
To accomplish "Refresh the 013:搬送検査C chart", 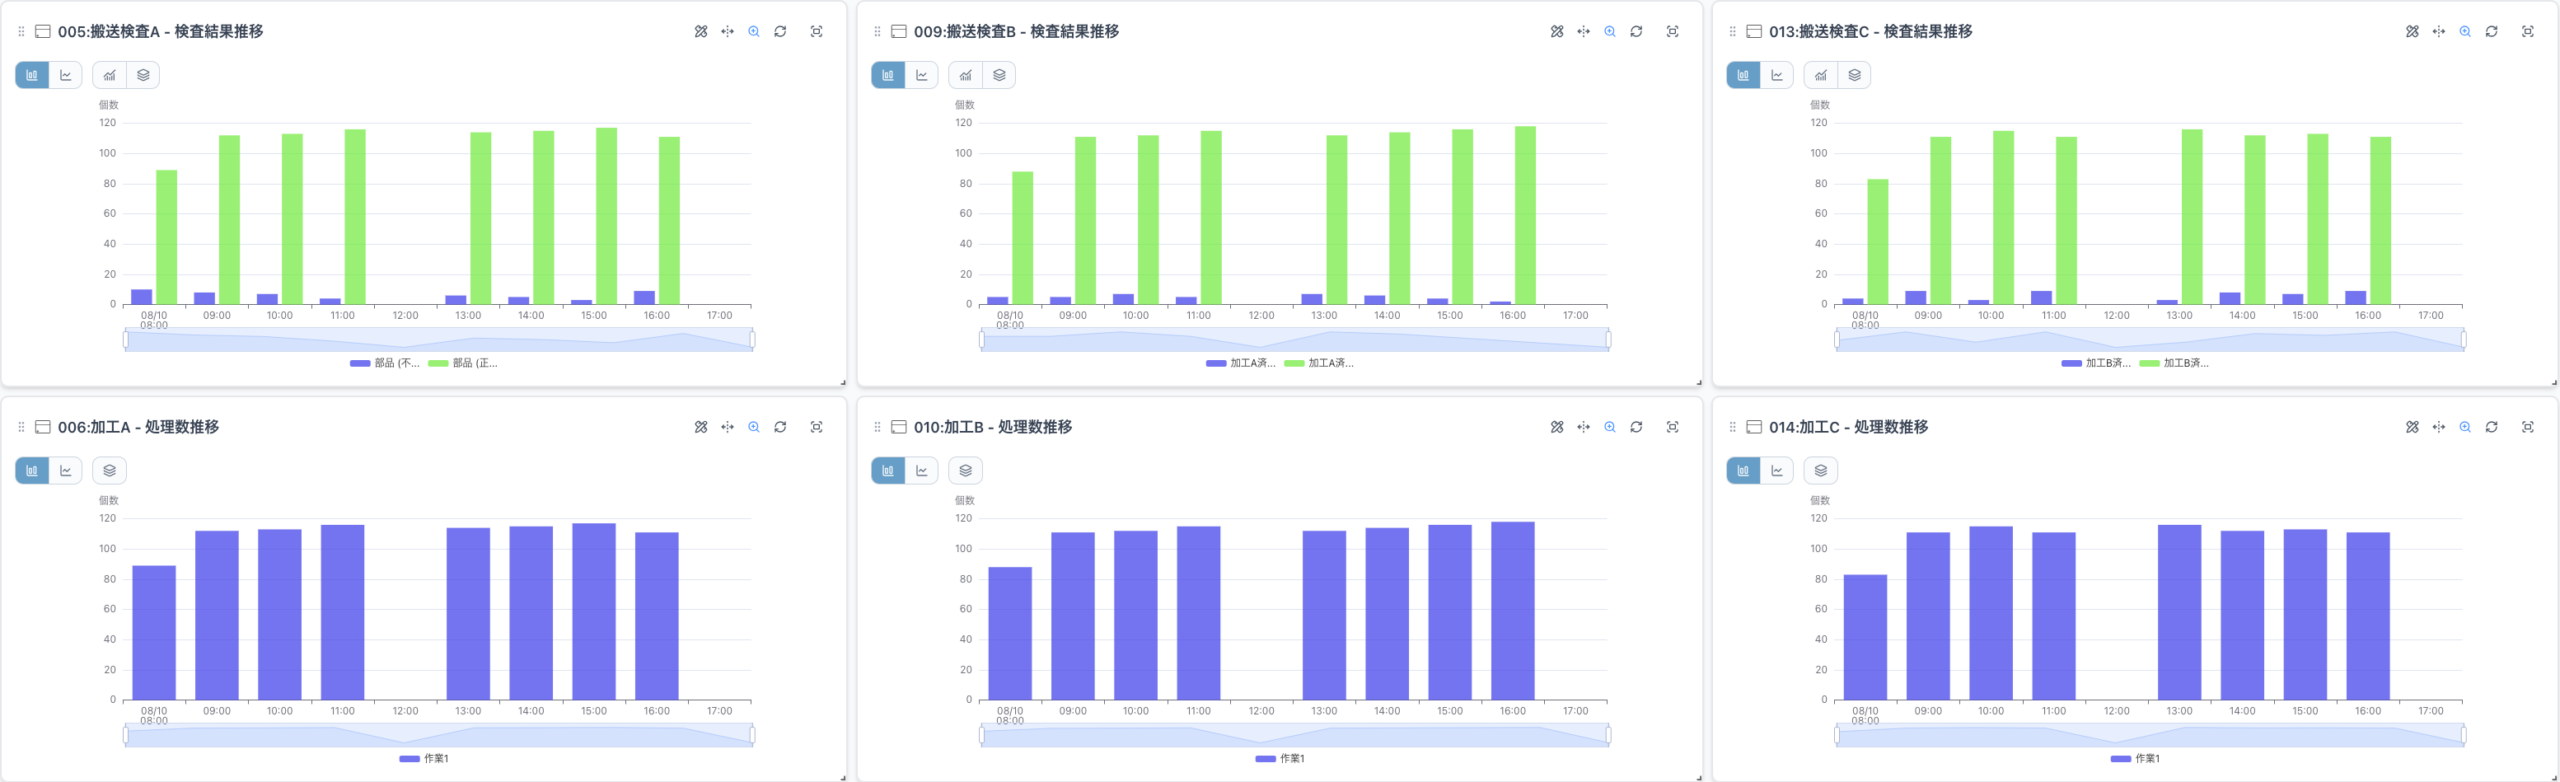I will point(2492,32).
